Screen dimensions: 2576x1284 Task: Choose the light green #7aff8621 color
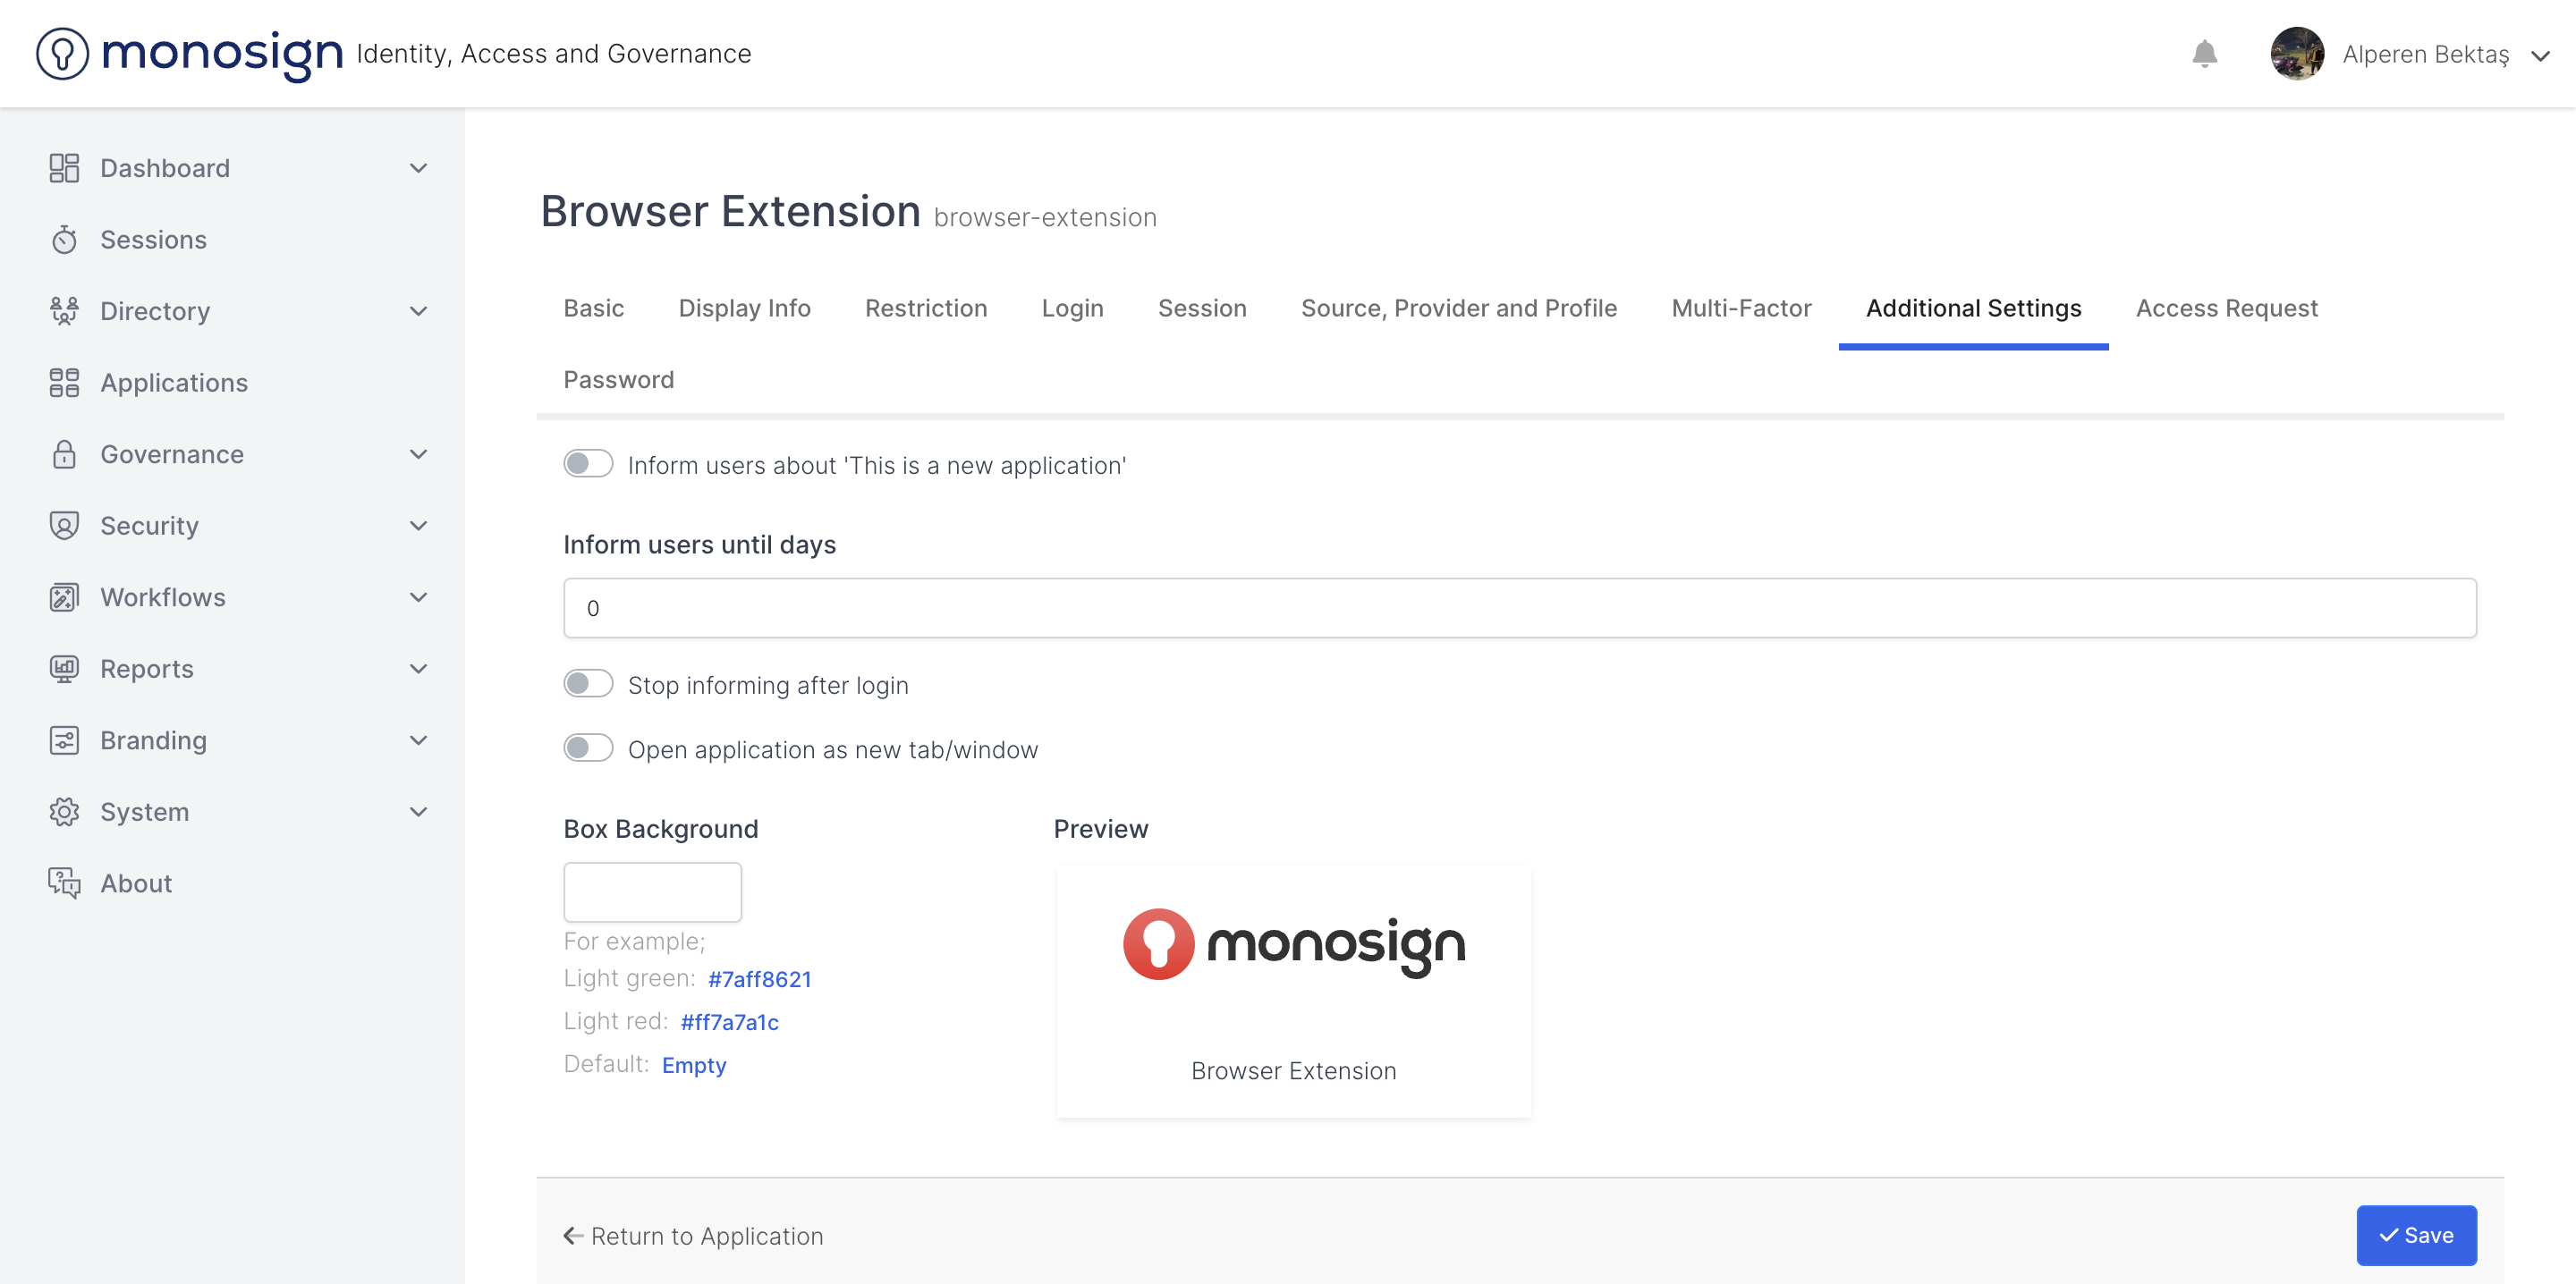pyautogui.click(x=759, y=979)
